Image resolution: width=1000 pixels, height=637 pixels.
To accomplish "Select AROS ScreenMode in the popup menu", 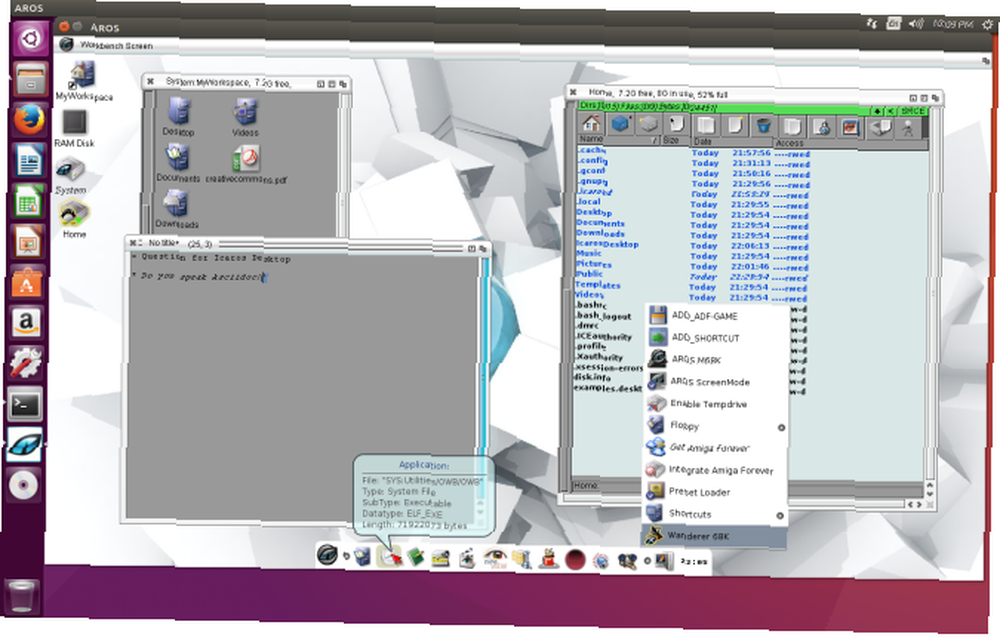I will pos(716,381).
